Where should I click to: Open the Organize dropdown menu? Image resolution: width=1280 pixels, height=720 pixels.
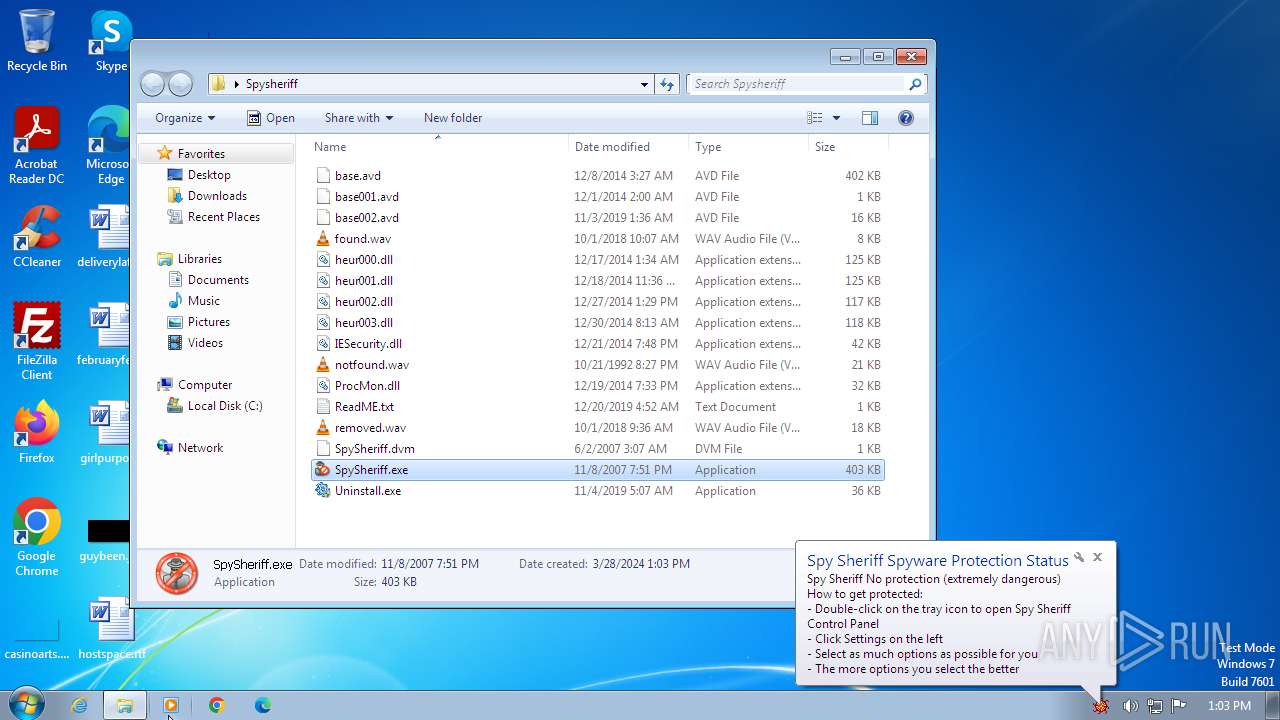[185, 118]
